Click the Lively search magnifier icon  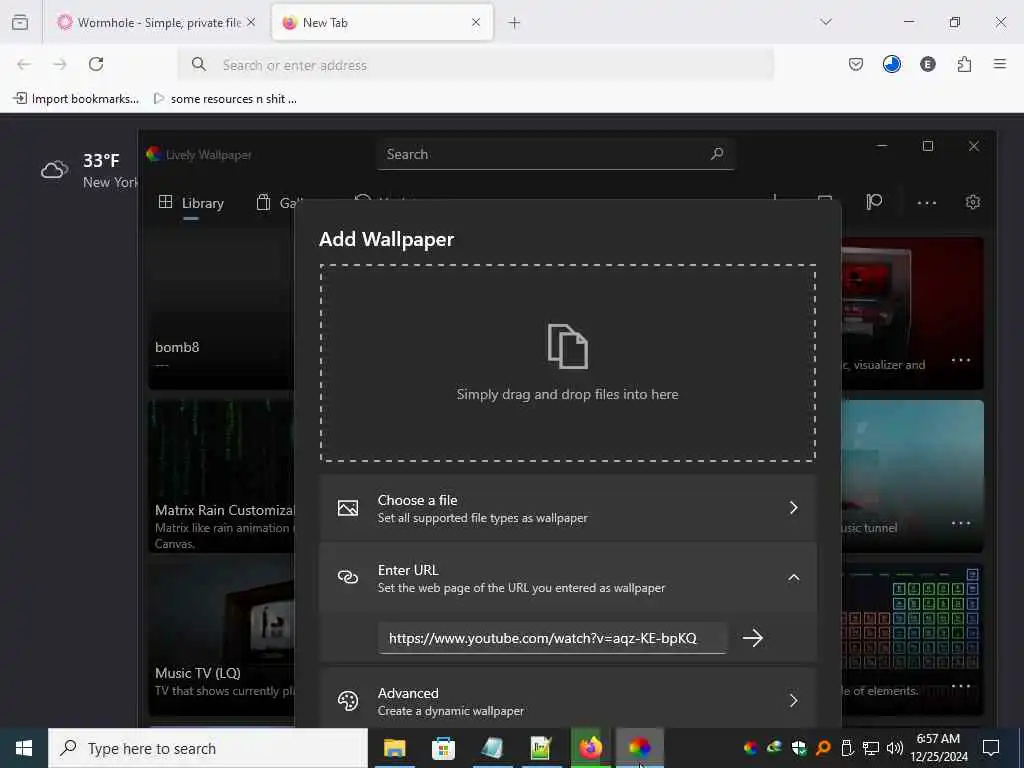pos(717,154)
